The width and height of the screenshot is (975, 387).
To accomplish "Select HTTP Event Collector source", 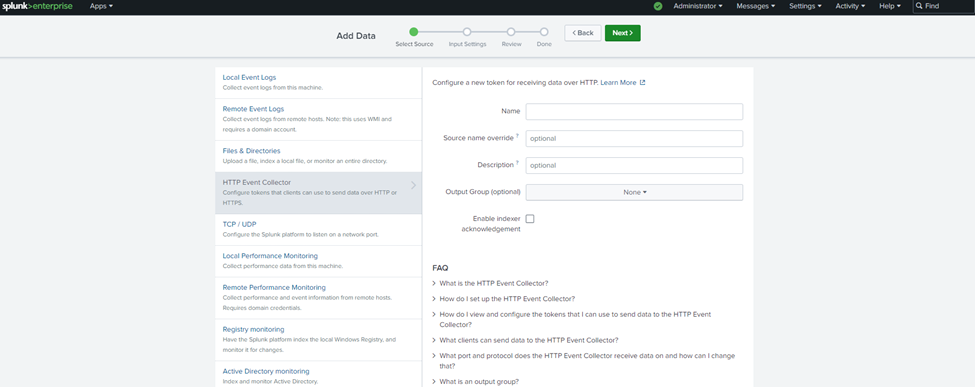I will (318, 193).
